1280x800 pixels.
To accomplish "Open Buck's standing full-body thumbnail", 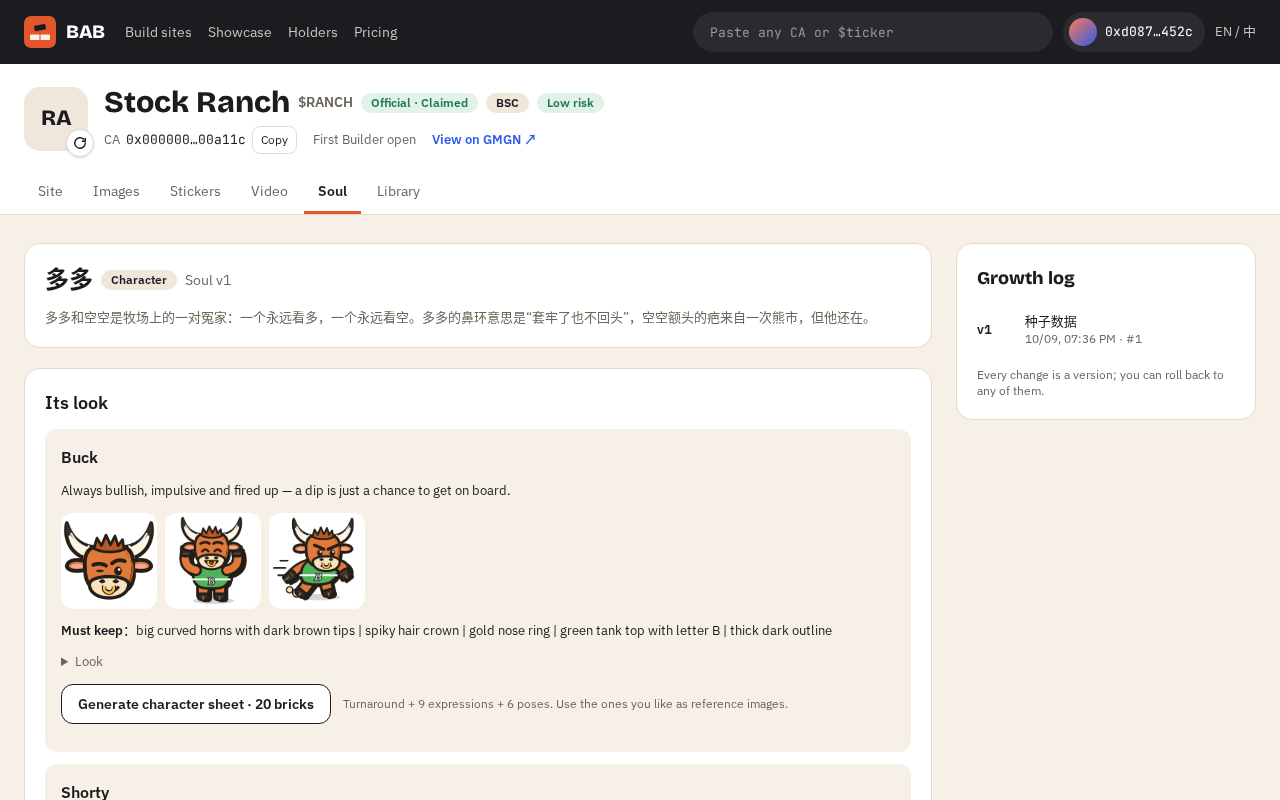I will coord(213,561).
